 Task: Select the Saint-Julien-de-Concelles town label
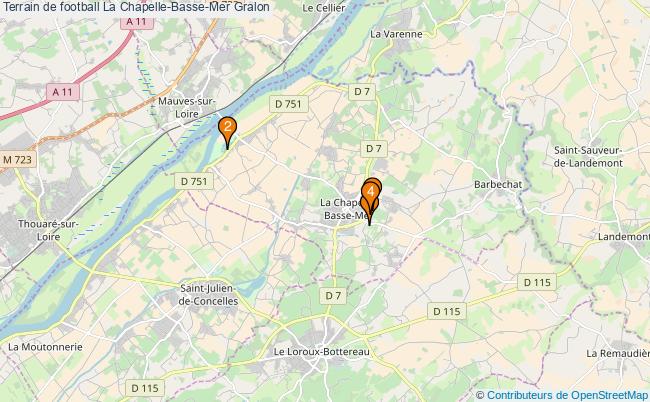(208, 295)
